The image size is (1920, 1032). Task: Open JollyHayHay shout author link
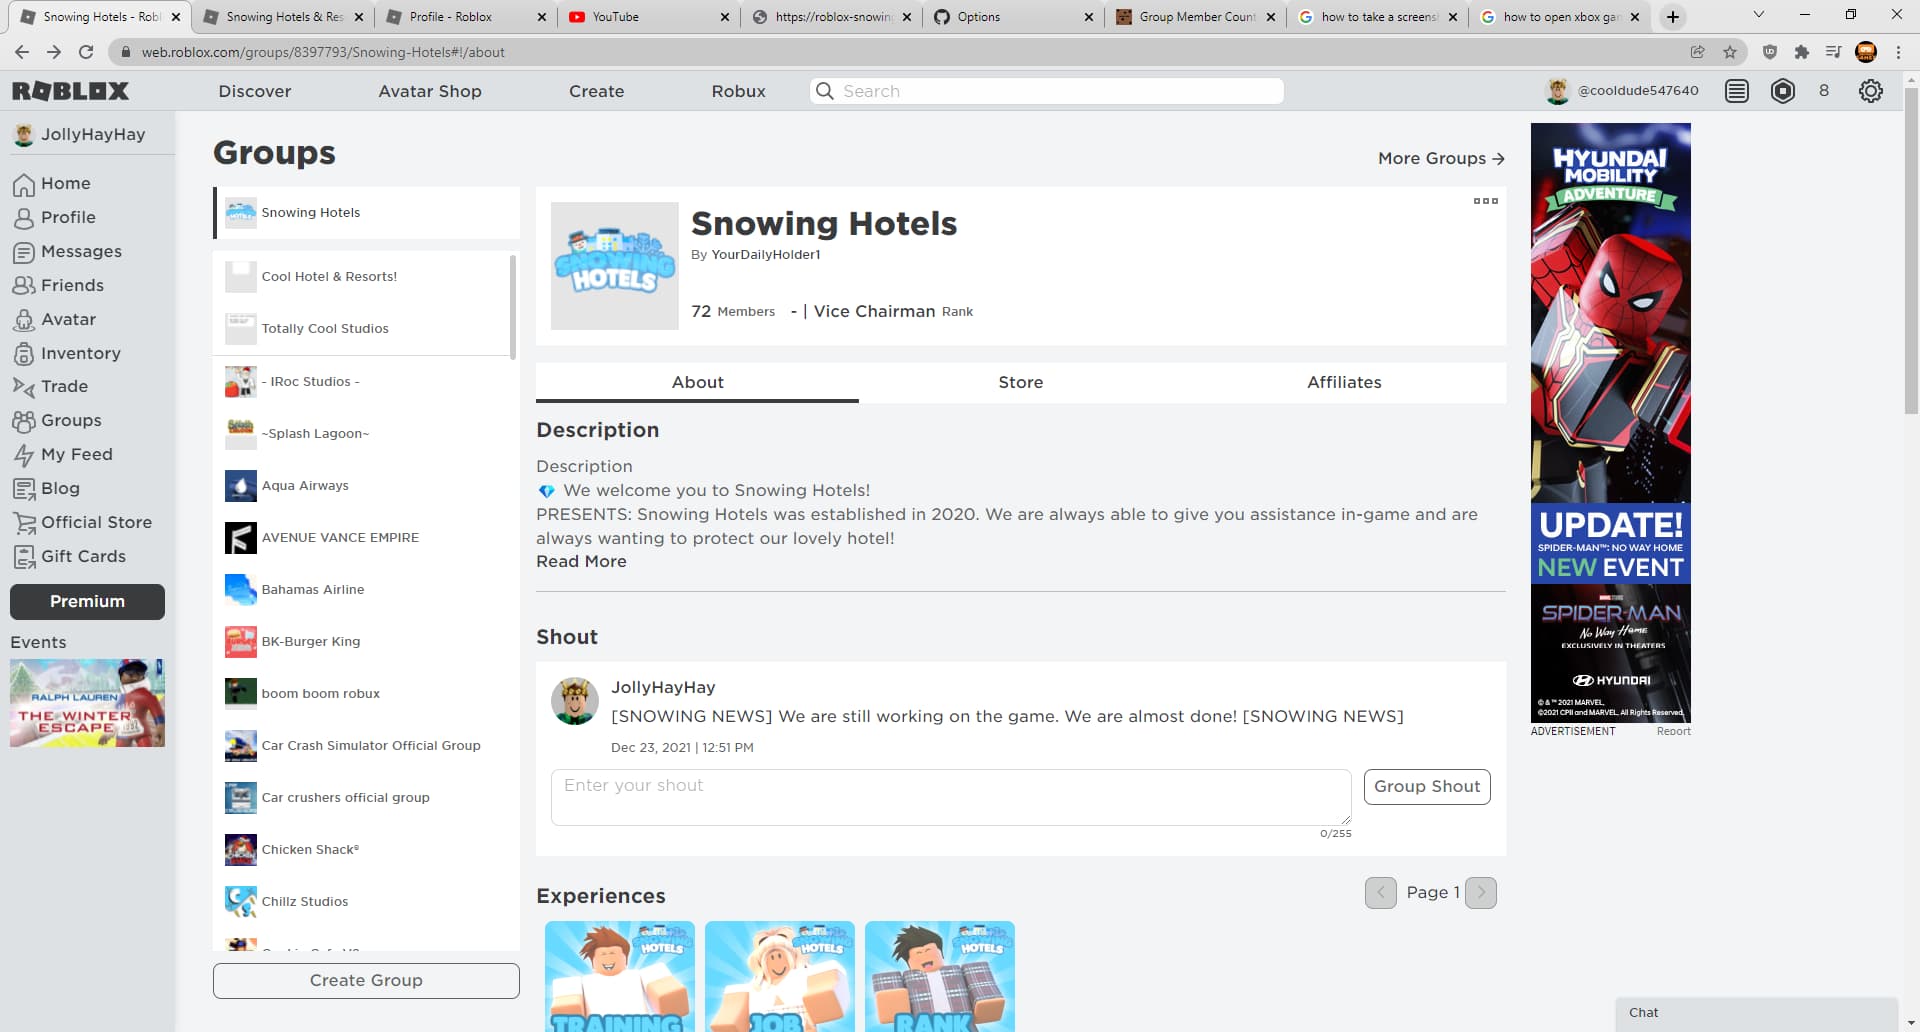663,687
